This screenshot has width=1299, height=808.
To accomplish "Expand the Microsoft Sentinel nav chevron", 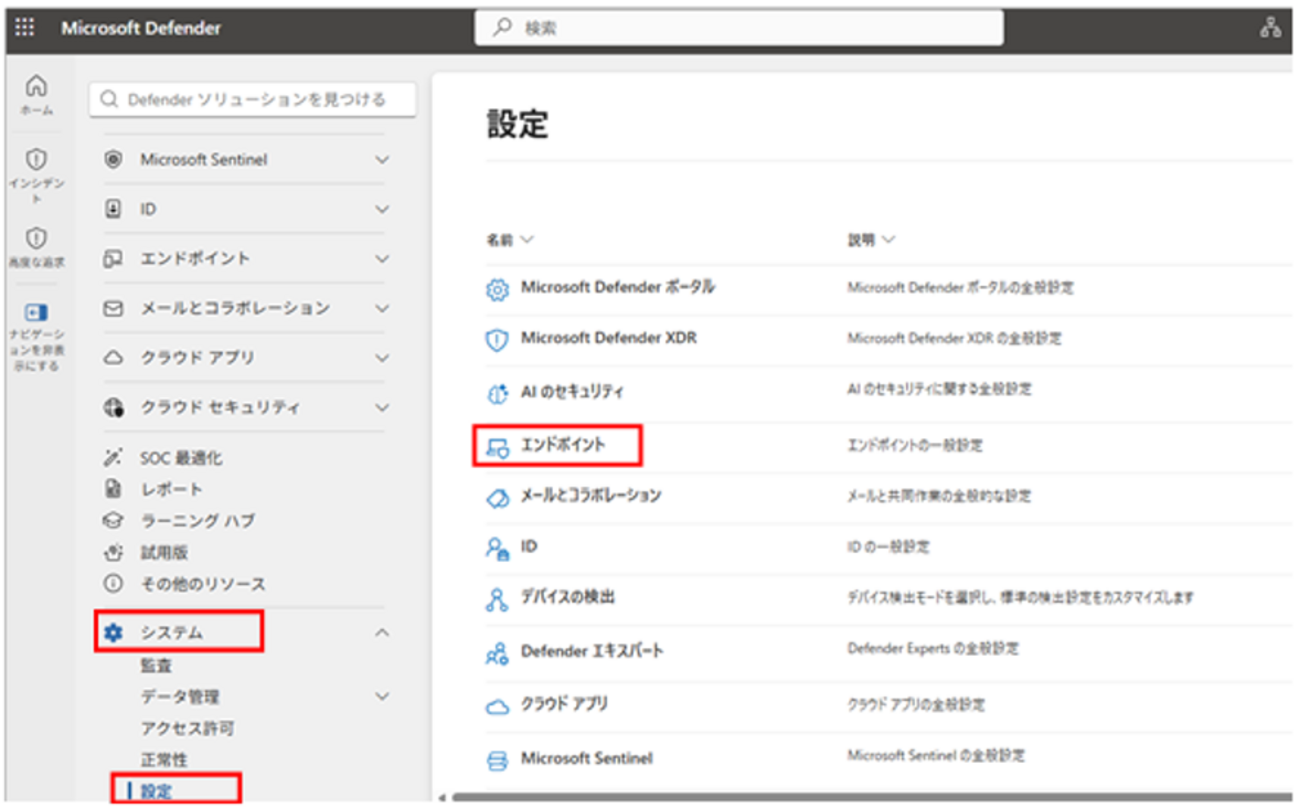I will tap(382, 160).
